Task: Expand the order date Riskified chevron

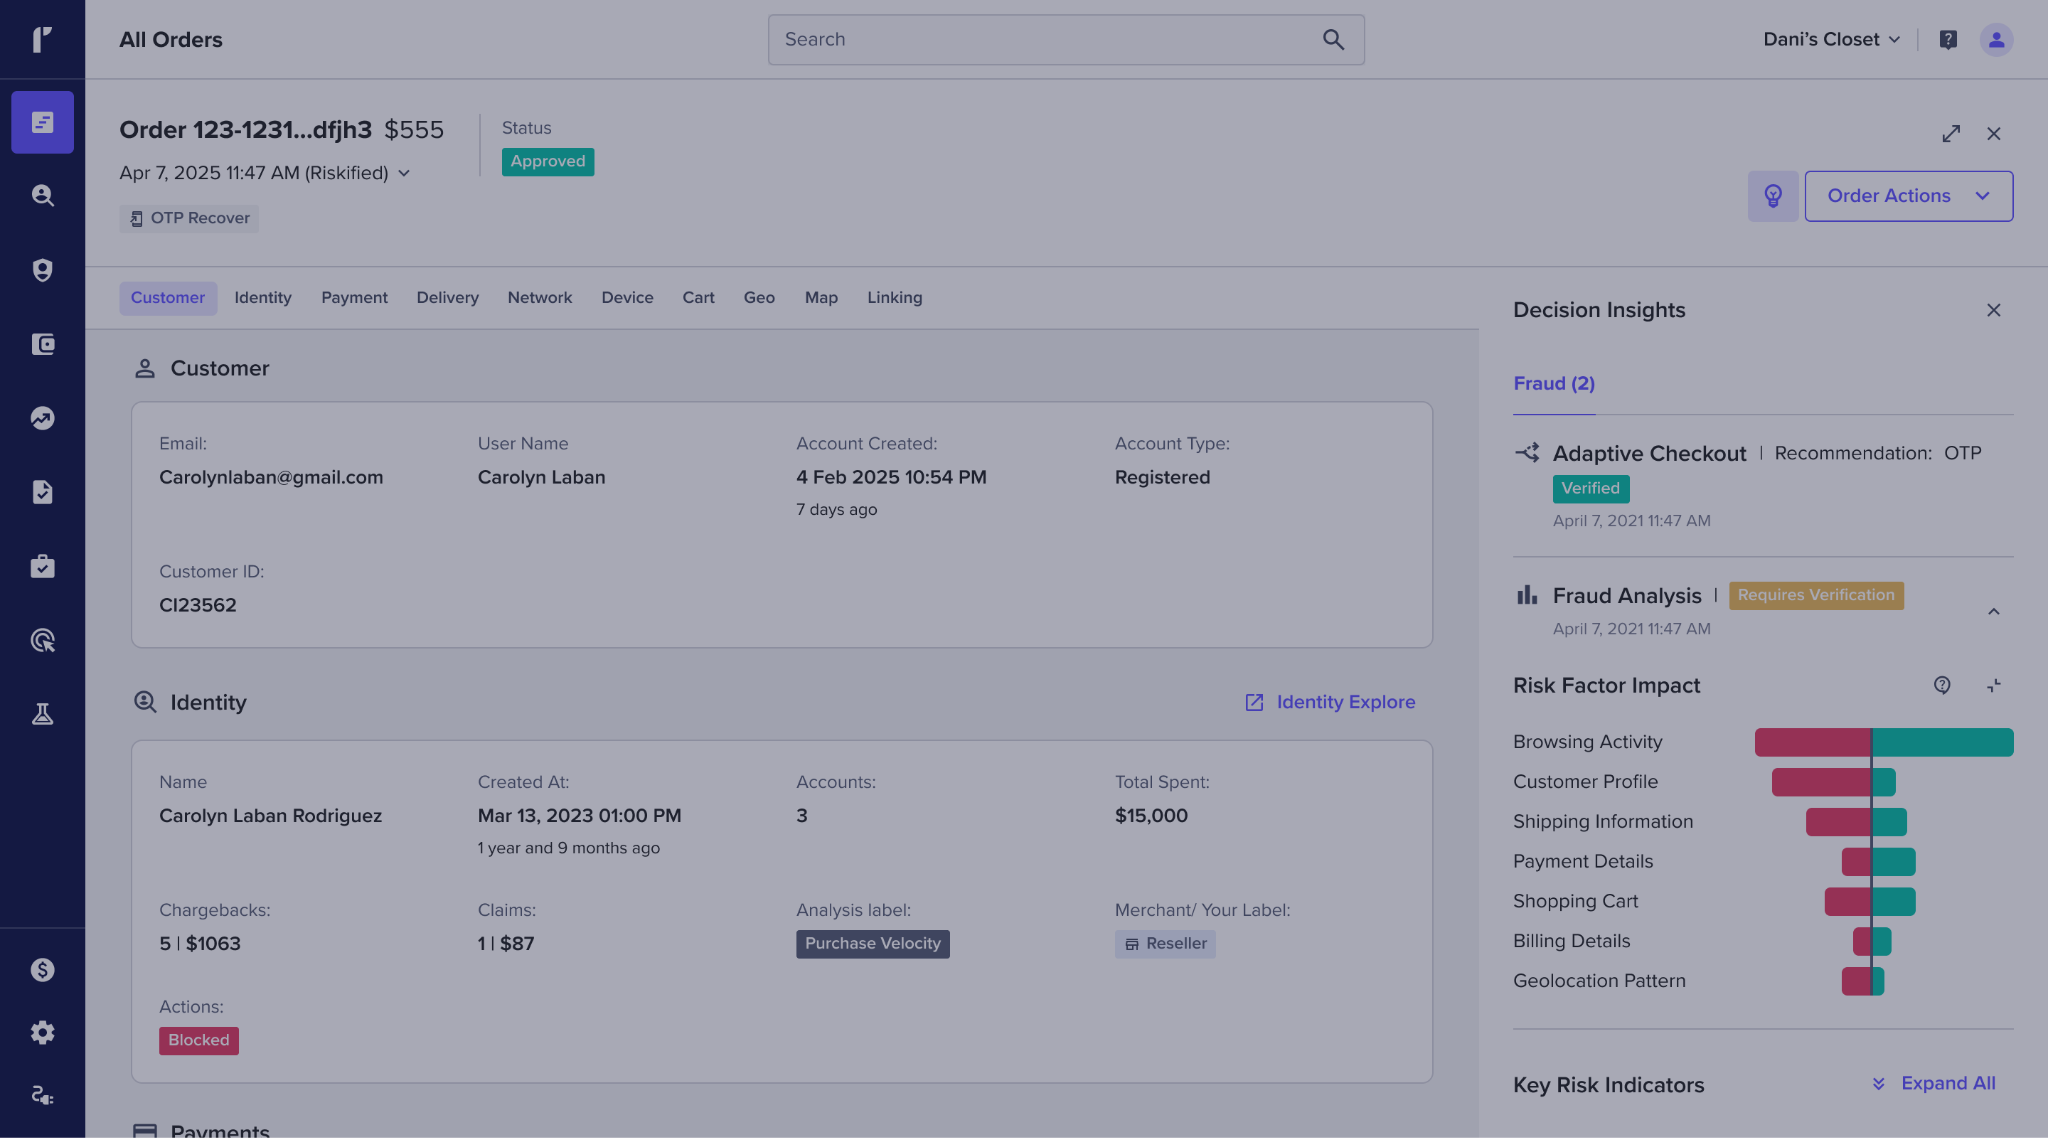Action: [x=404, y=173]
